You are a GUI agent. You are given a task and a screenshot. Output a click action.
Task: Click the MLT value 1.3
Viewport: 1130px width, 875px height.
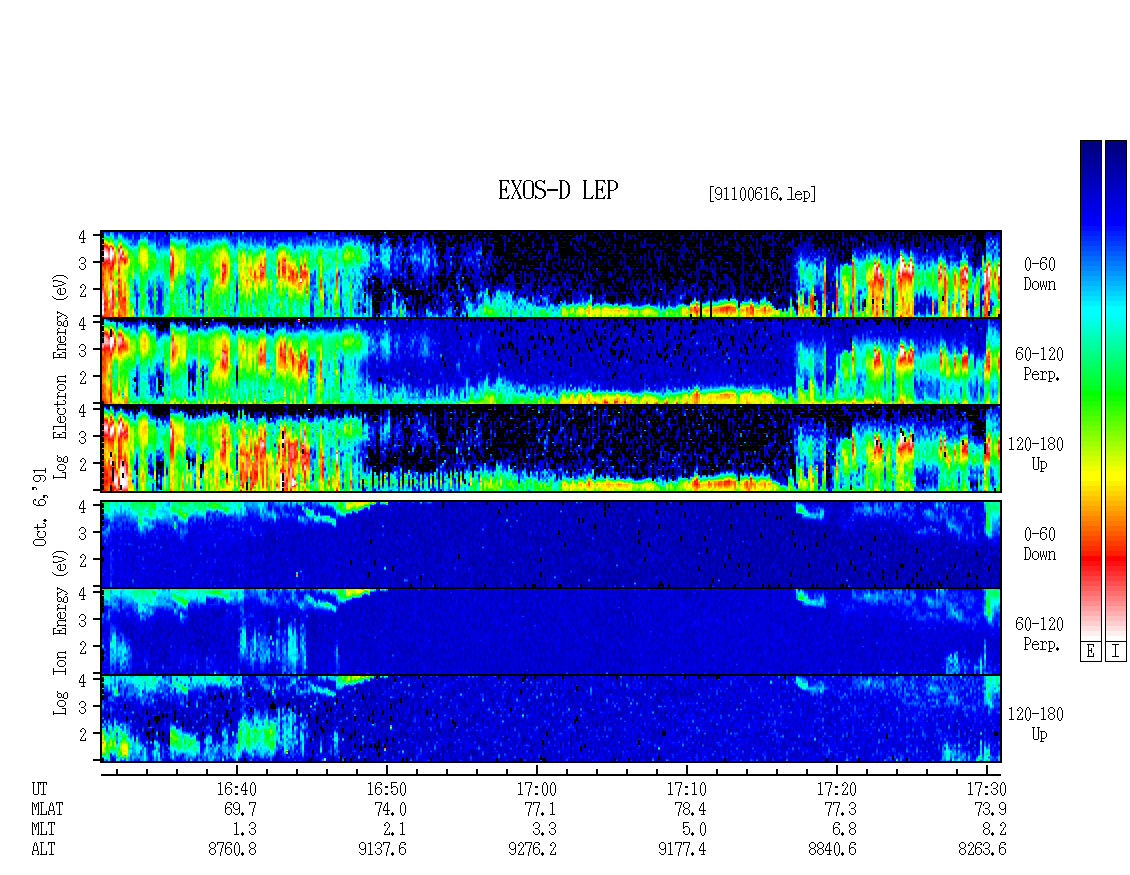point(244,830)
